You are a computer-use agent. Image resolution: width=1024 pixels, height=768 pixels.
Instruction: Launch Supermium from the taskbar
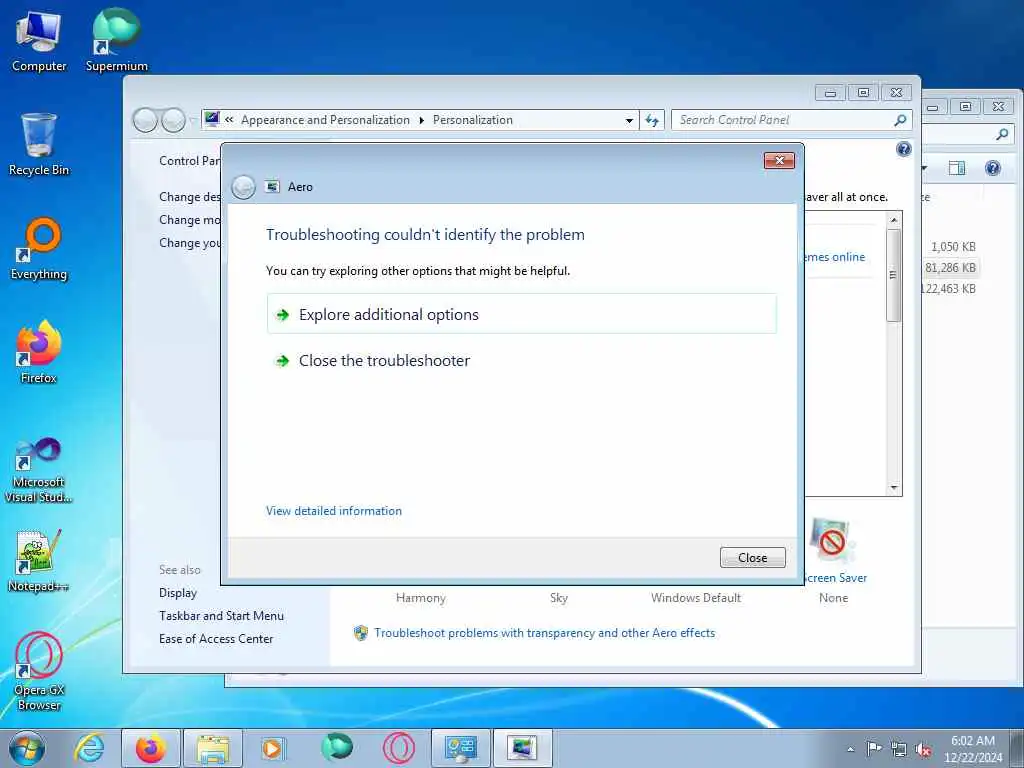point(336,748)
